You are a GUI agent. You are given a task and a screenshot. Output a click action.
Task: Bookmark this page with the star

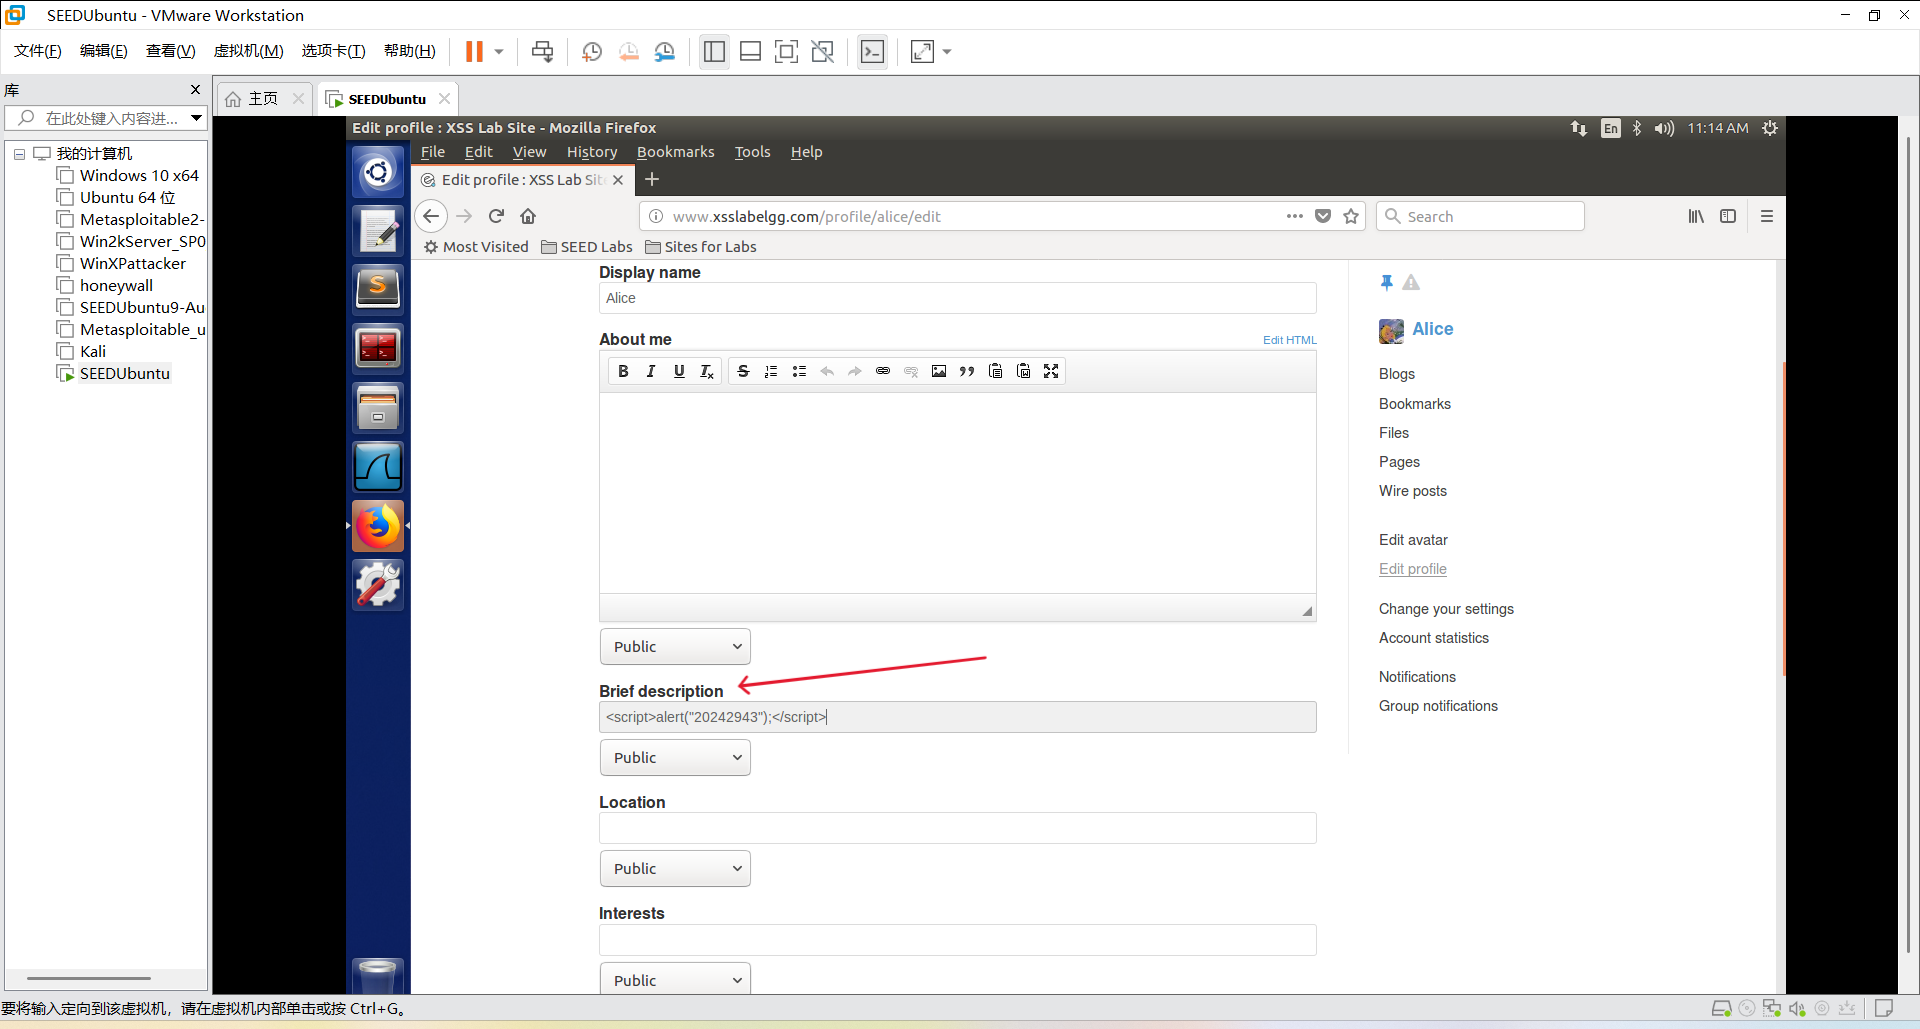(1351, 216)
